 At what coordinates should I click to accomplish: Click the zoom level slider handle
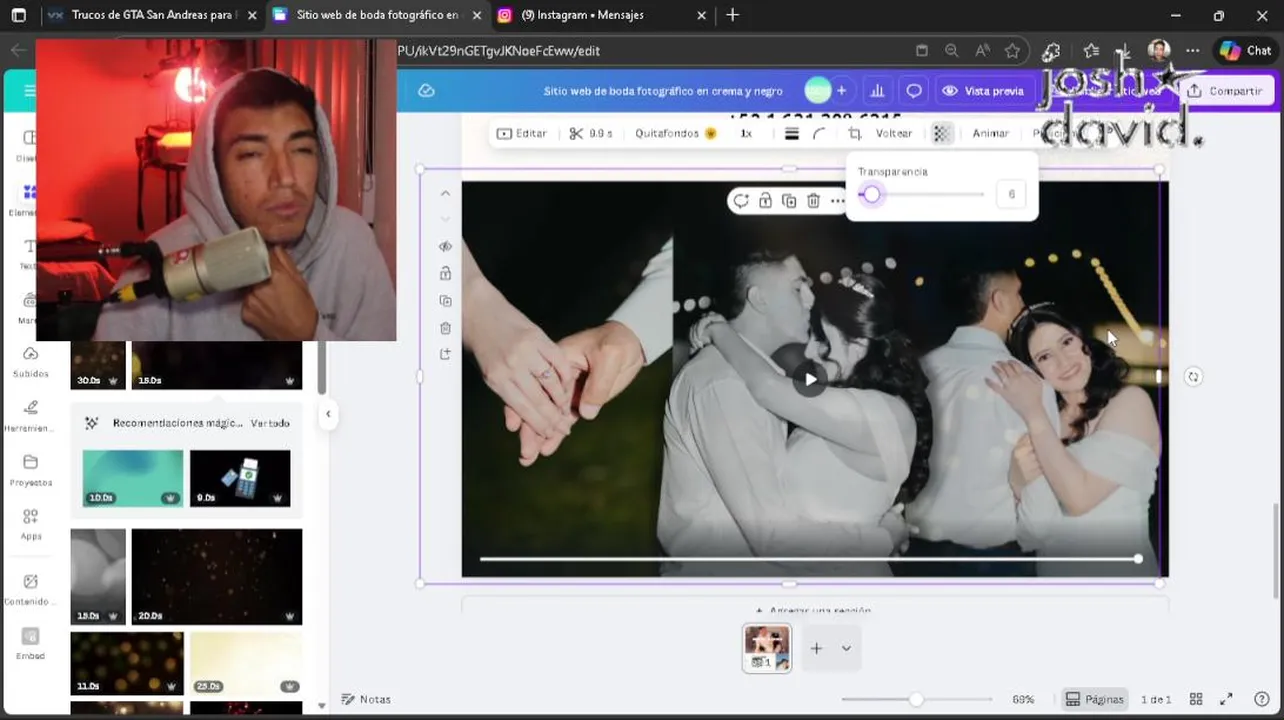point(915,699)
